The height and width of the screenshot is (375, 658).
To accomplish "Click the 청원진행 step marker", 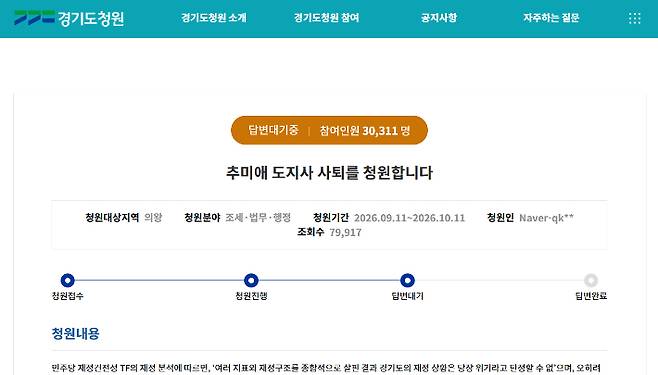I will coord(251,280).
